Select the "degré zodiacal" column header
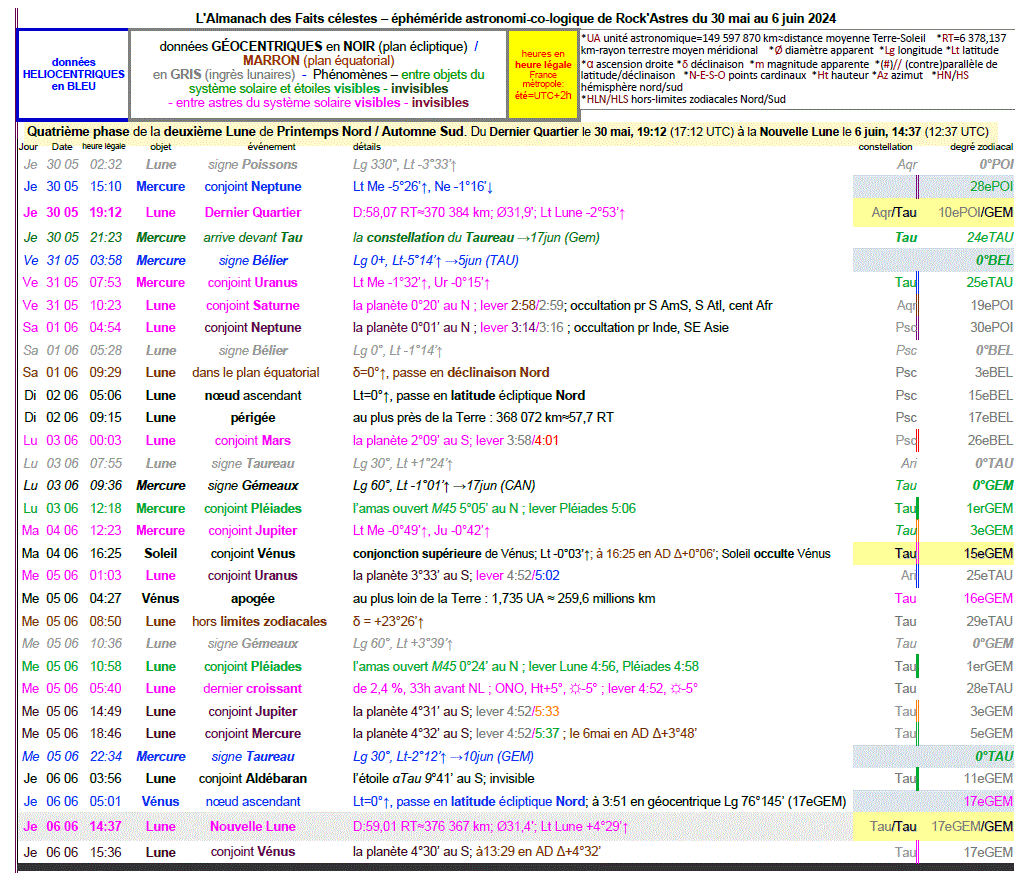 982,146
